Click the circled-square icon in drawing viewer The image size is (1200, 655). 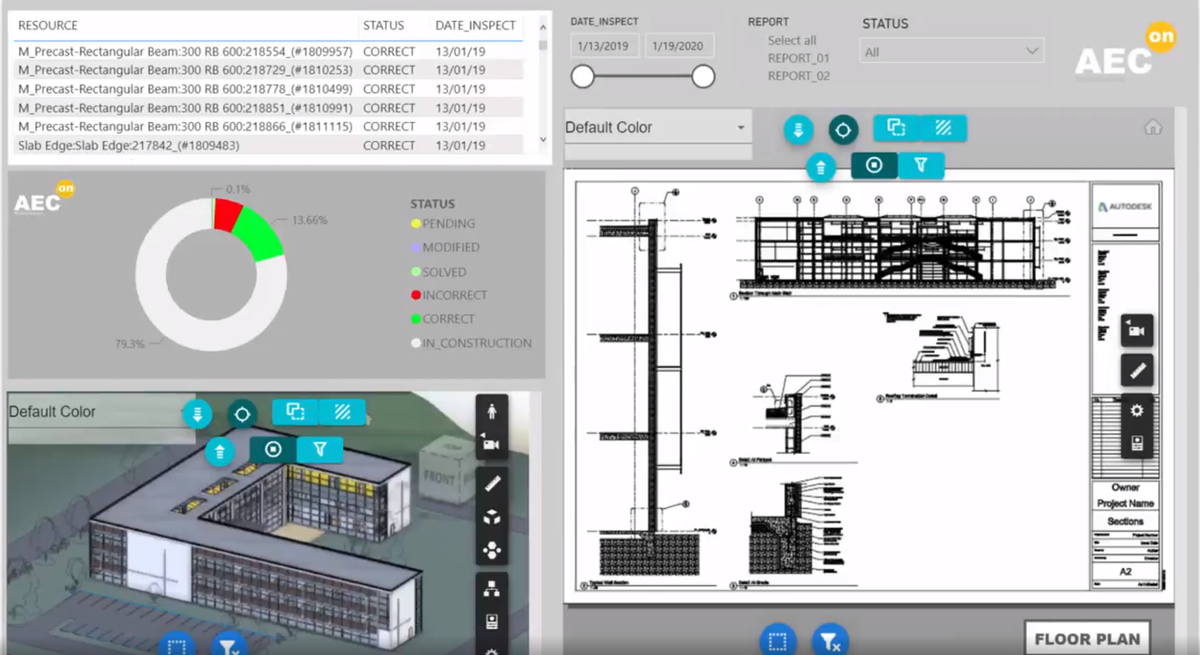tap(874, 165)
